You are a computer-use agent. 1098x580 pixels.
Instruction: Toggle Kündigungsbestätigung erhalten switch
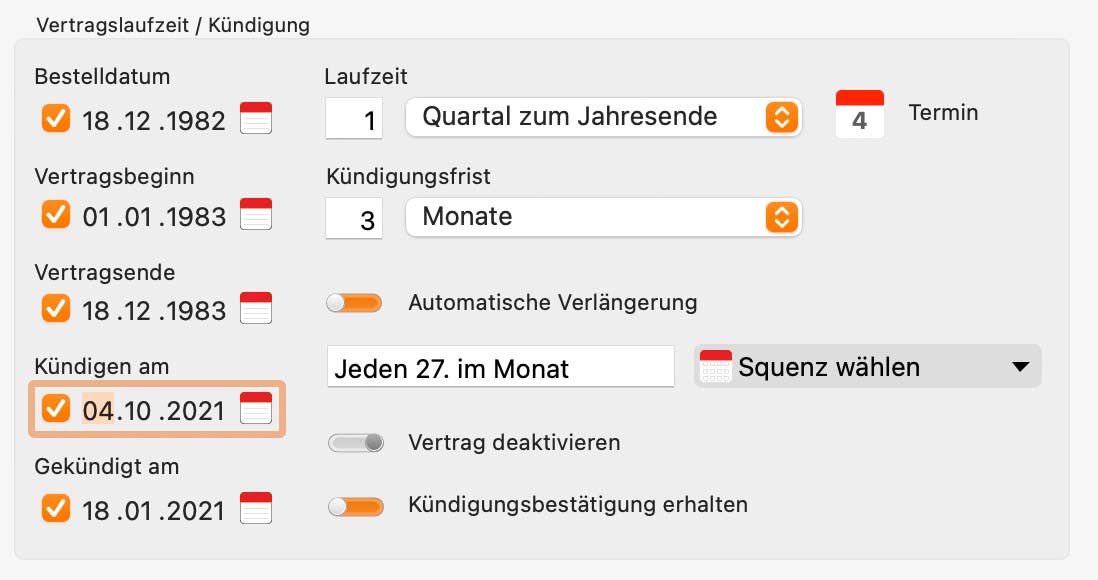coord(356,506)
